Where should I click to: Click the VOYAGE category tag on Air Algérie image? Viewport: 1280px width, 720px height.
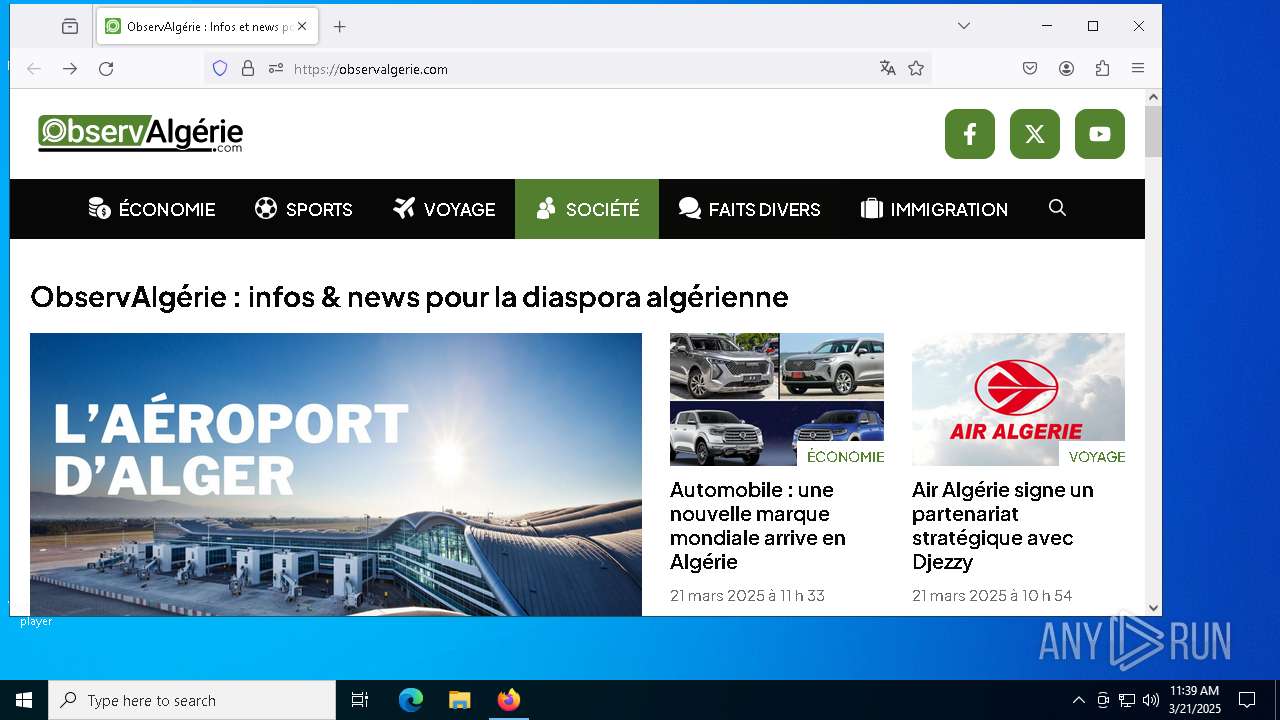tap(1096, 456)
